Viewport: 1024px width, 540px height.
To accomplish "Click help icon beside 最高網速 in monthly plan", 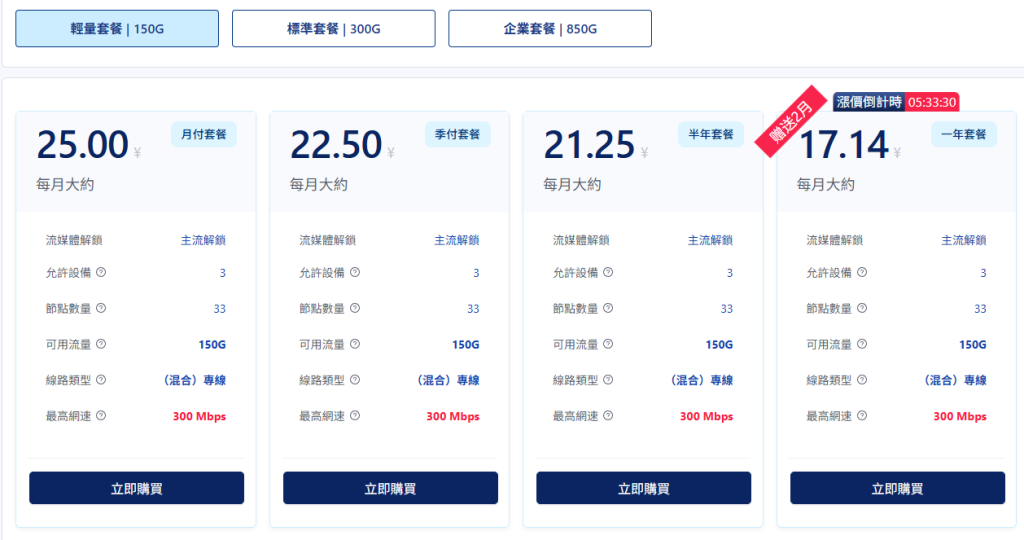I will pyautogui.click(x=101, y=415).
